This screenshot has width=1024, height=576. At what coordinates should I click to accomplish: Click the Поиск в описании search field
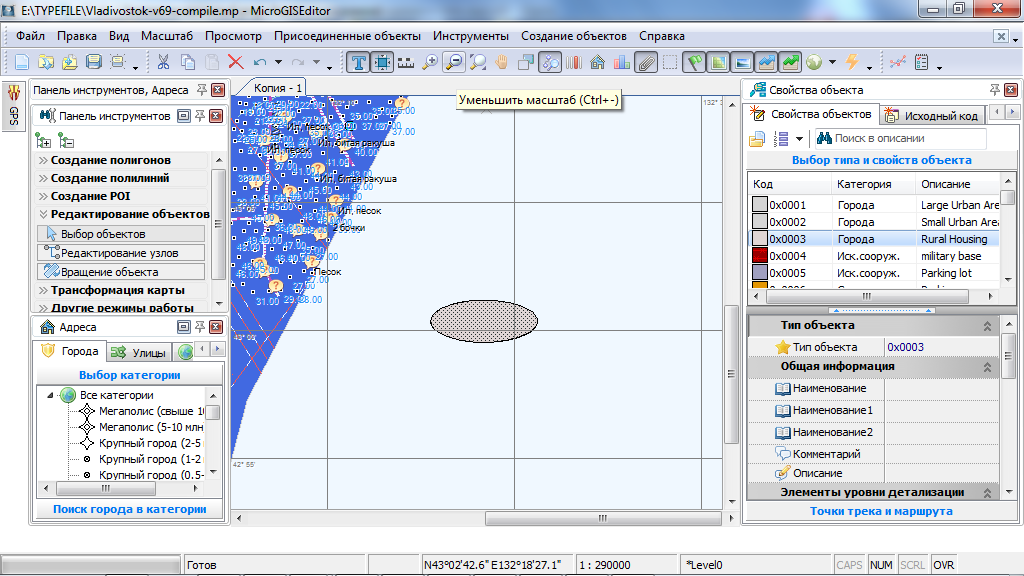(x=908, y=138)
